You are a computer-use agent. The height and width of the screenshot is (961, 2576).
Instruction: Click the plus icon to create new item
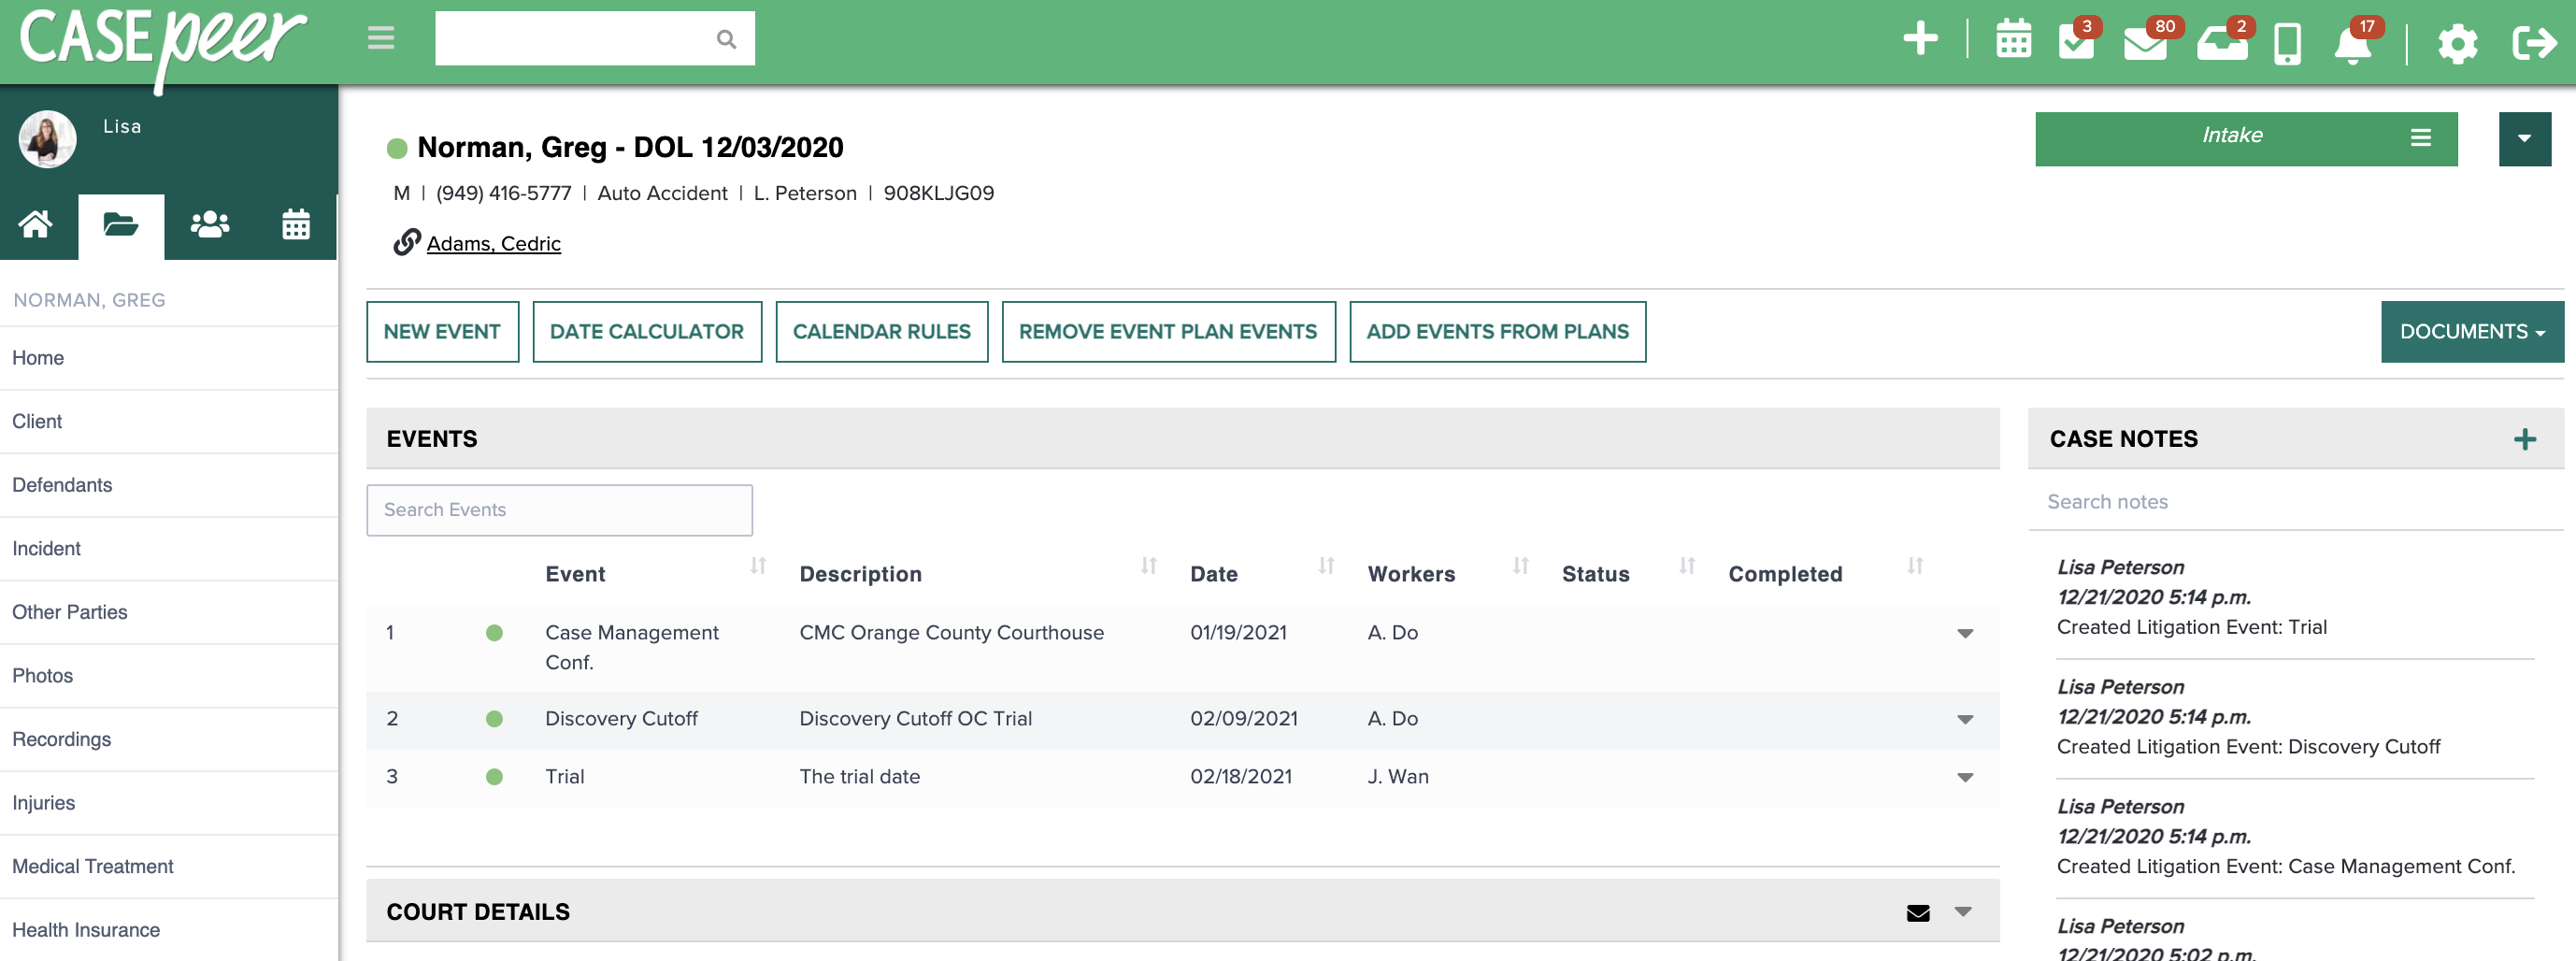coord(1920,38)
